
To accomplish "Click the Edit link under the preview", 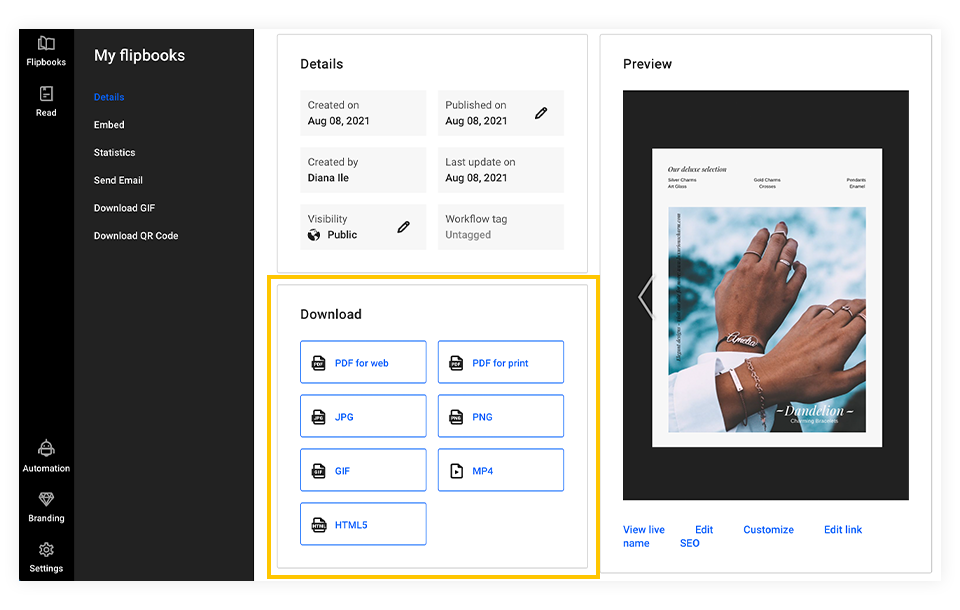I will 704,530.
